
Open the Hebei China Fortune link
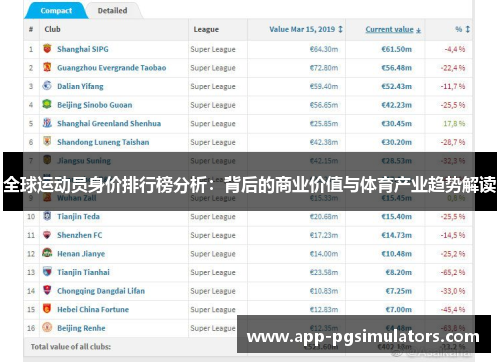click(93, 310)
